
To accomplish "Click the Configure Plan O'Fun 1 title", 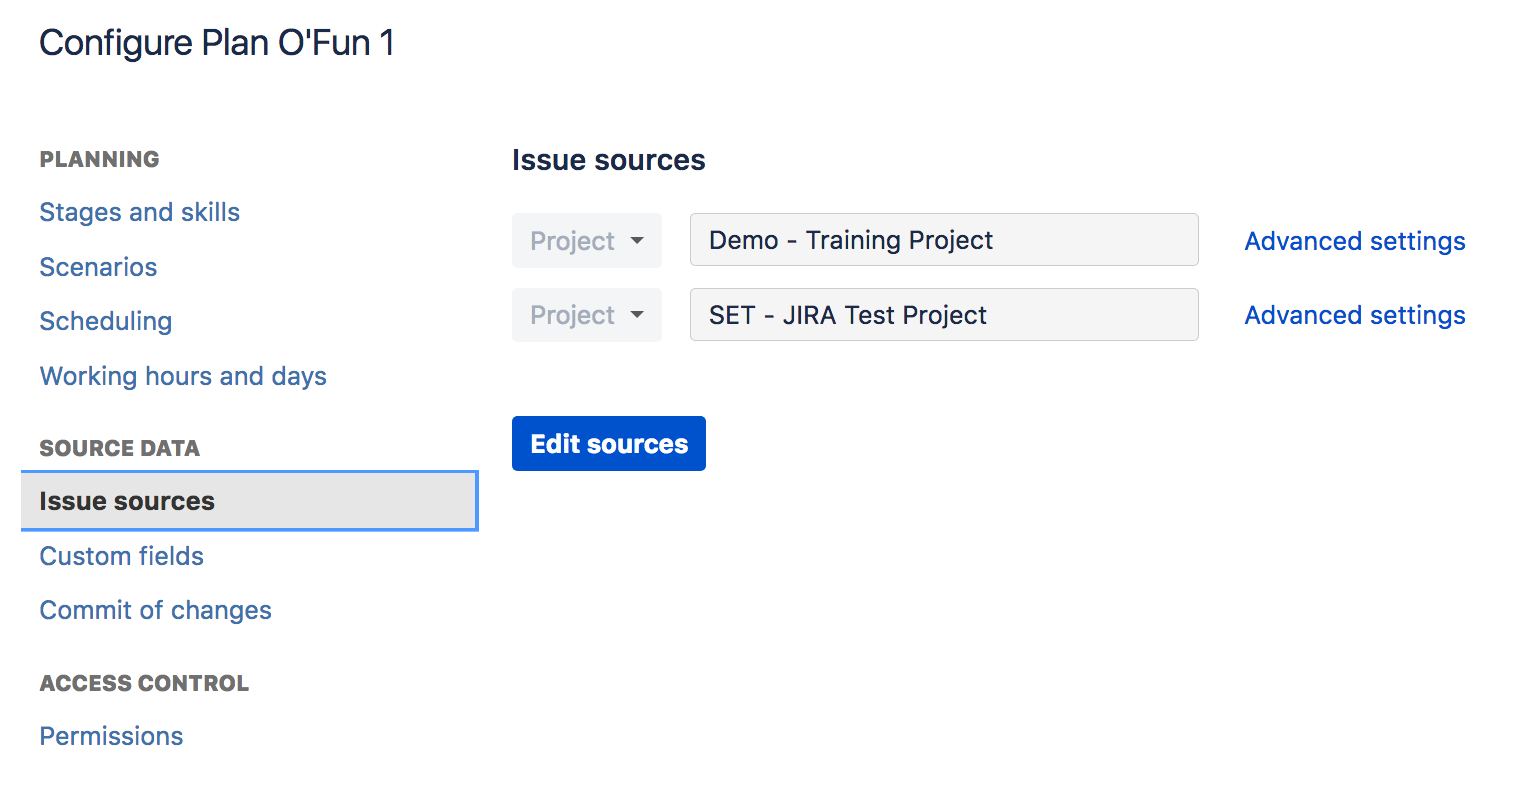I will (x=216, y=43).
